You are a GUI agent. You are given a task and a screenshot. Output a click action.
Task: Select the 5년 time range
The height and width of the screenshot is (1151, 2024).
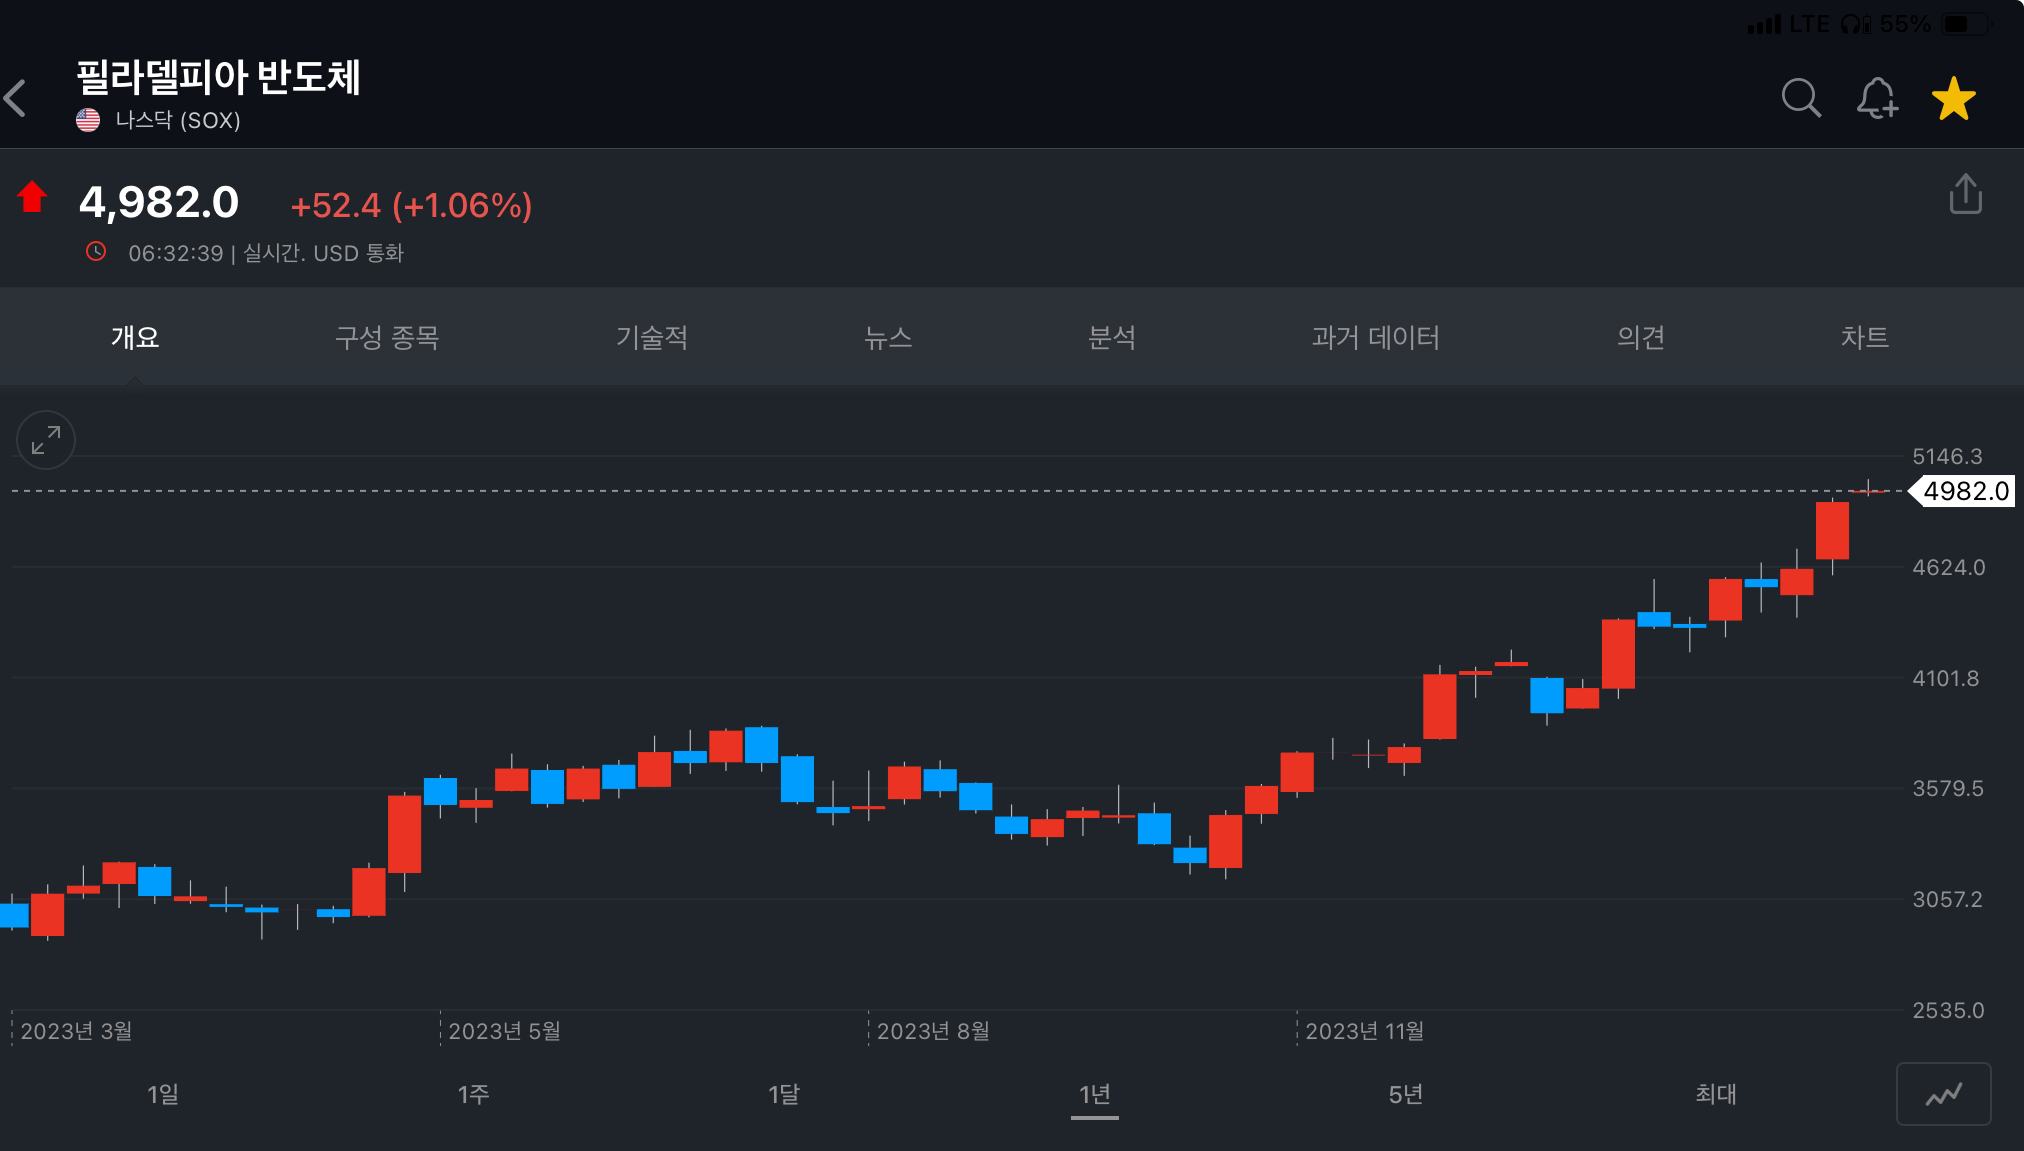1406,1094
